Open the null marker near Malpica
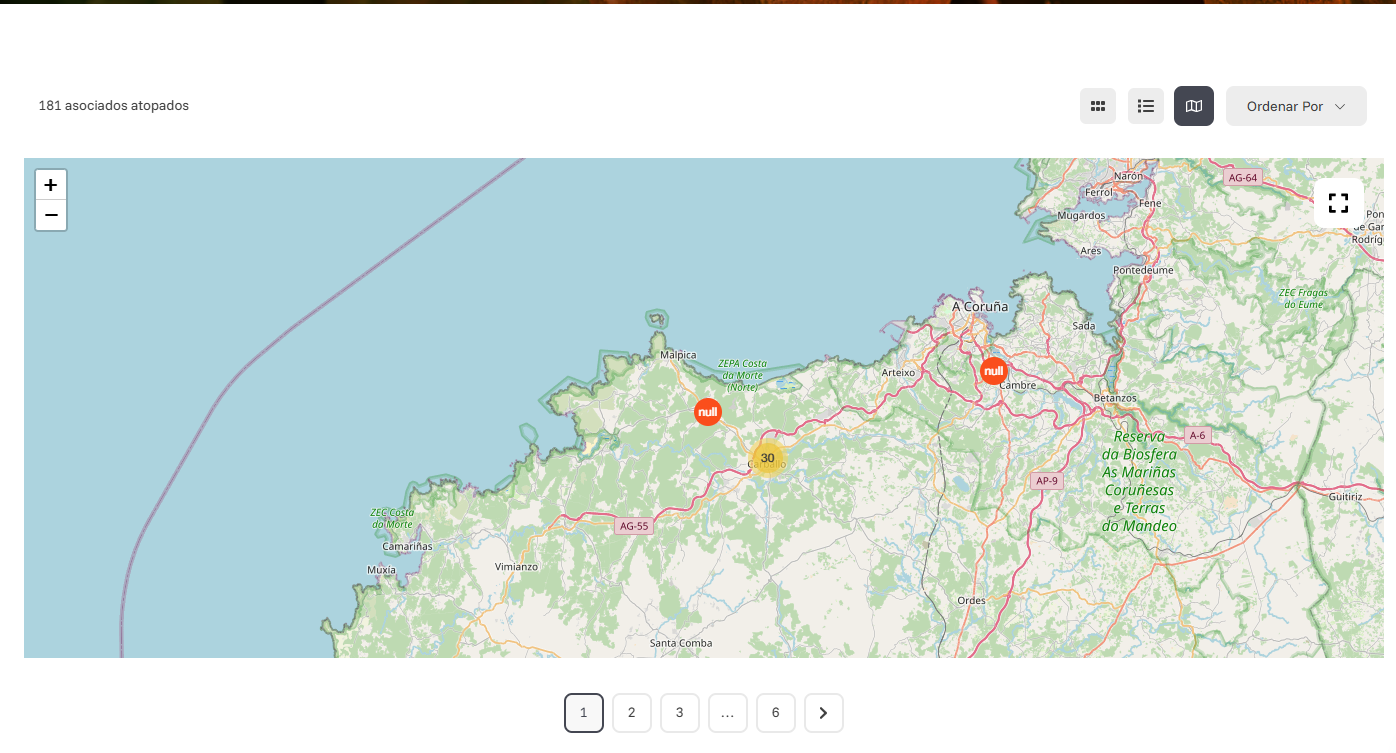Screen dimensions: 1396x753 tap(708, 411)
